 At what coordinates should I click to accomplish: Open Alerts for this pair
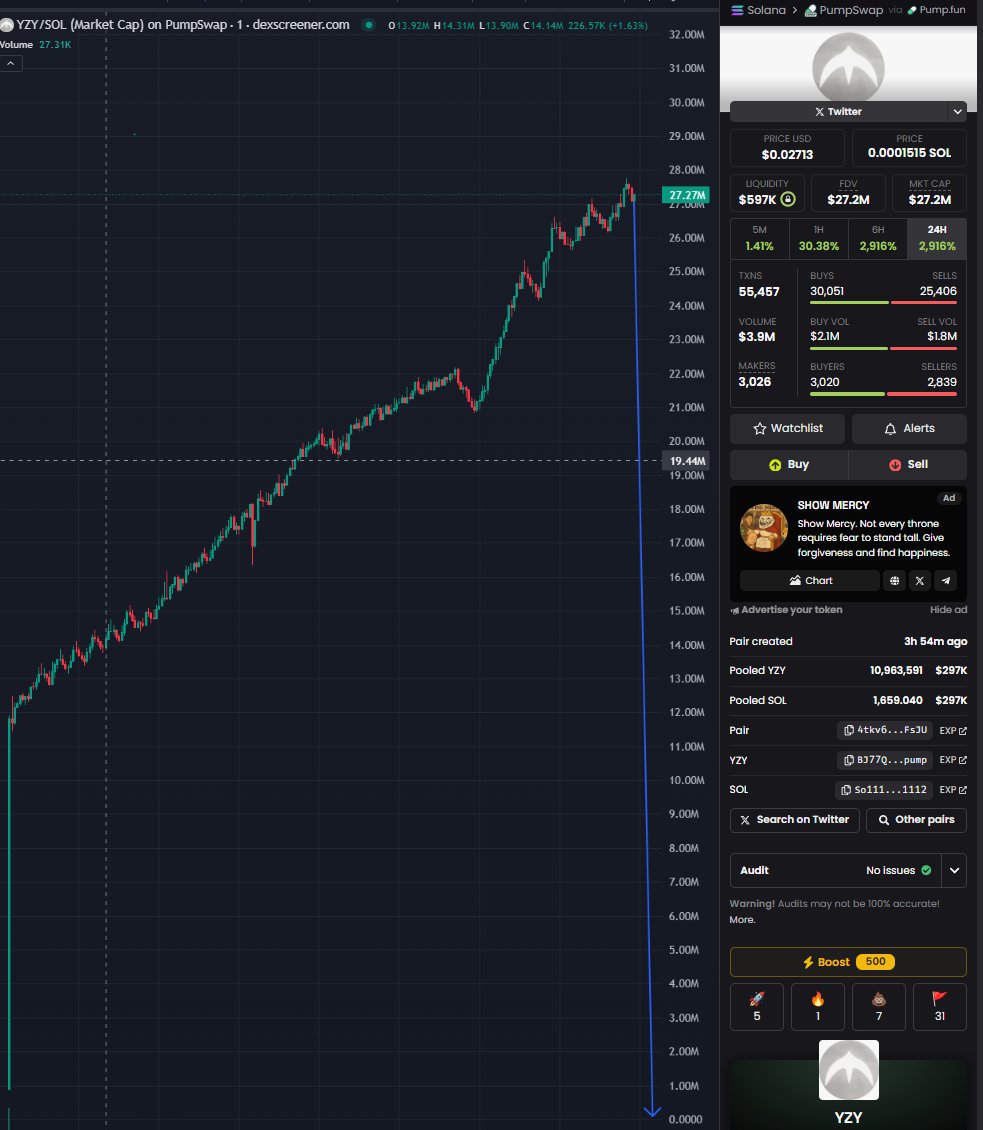[x=909, y=428]
